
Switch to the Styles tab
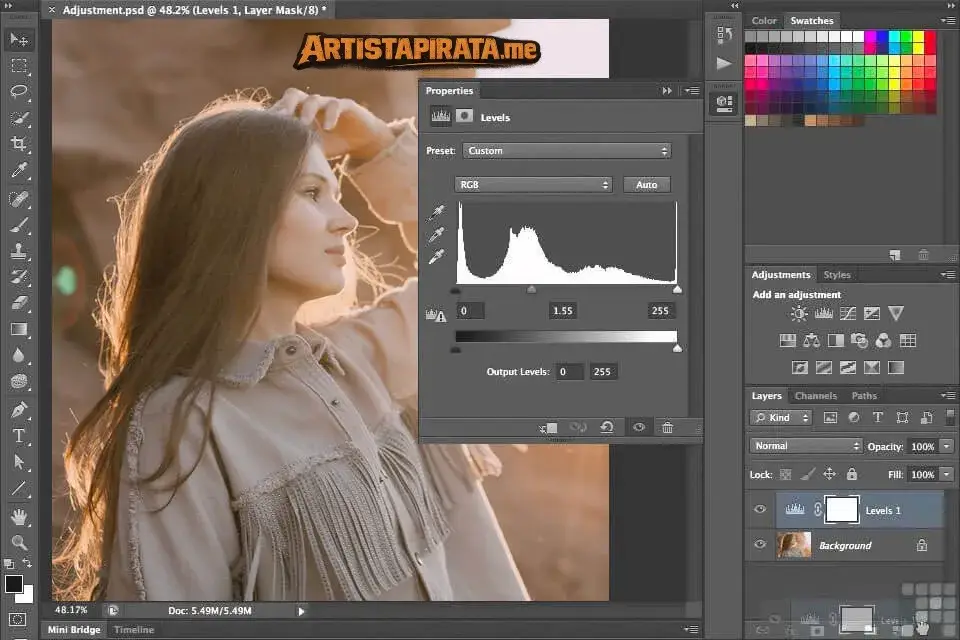(x=837, y=274)
